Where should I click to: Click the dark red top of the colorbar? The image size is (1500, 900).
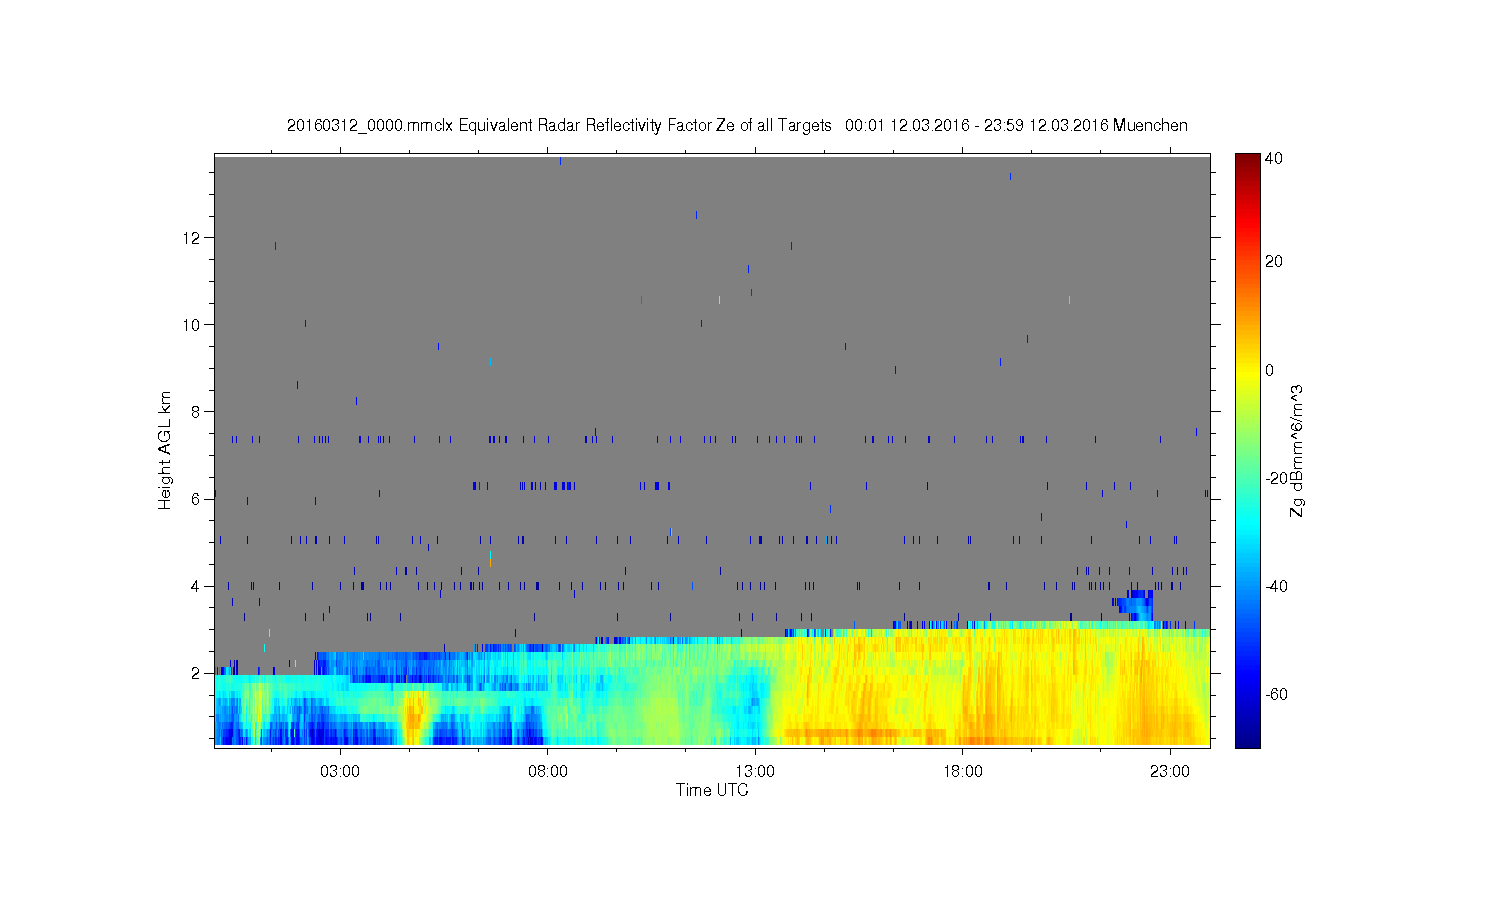coord(1247,160)
